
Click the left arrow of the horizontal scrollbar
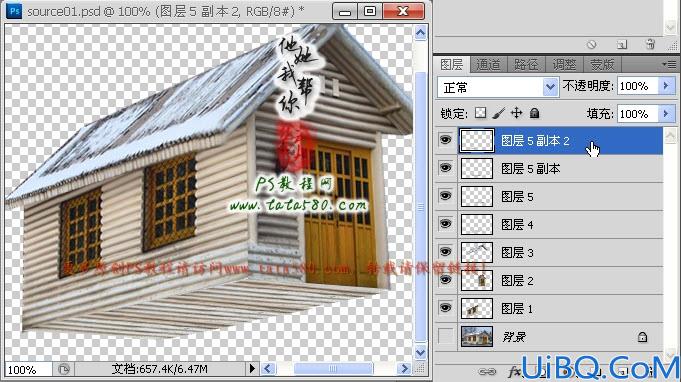(268, 369)
